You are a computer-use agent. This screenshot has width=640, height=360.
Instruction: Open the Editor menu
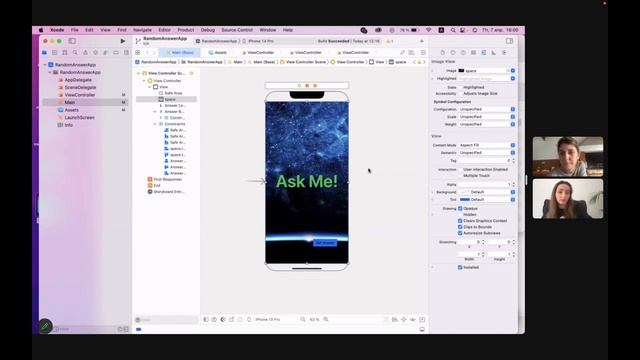click(164, 30)
